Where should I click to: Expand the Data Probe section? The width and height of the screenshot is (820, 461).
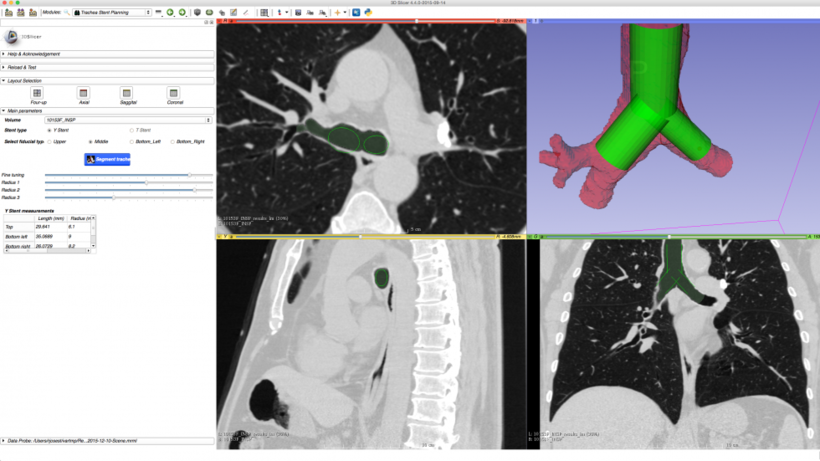107,441
